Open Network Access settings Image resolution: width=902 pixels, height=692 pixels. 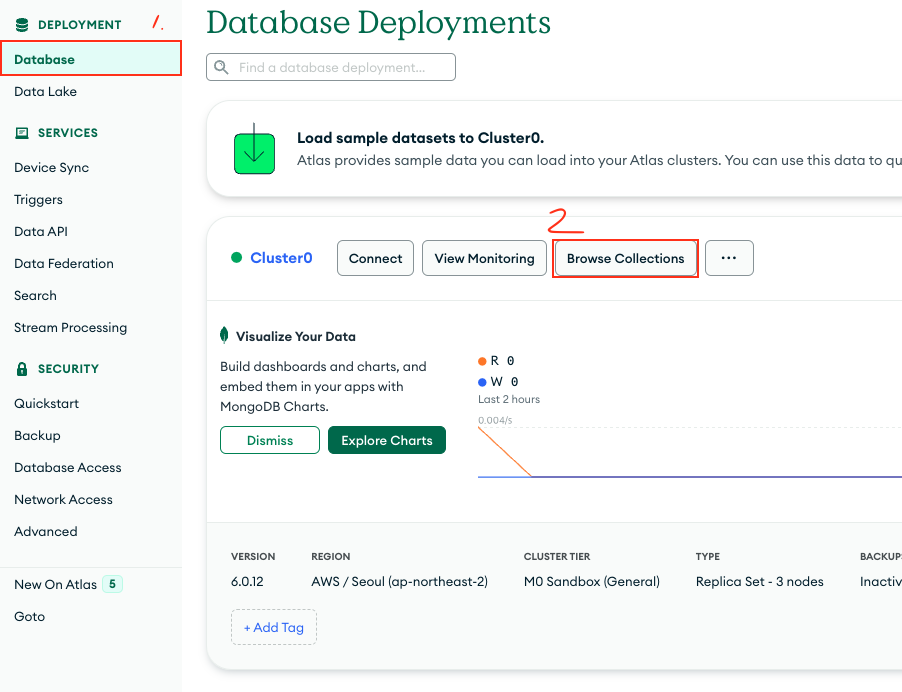pyautogui.click(x=63, y=499)
